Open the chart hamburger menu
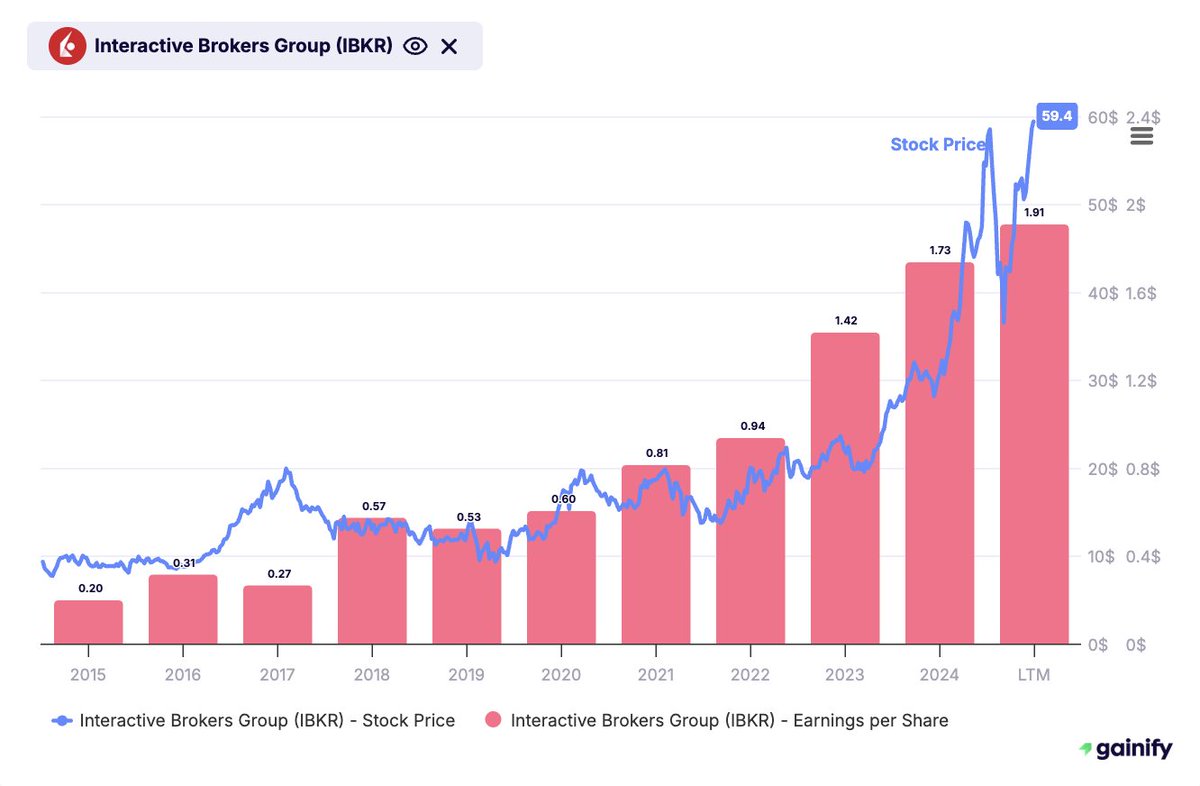Screen dimensions: 1200x786 tap(1142, 136)
